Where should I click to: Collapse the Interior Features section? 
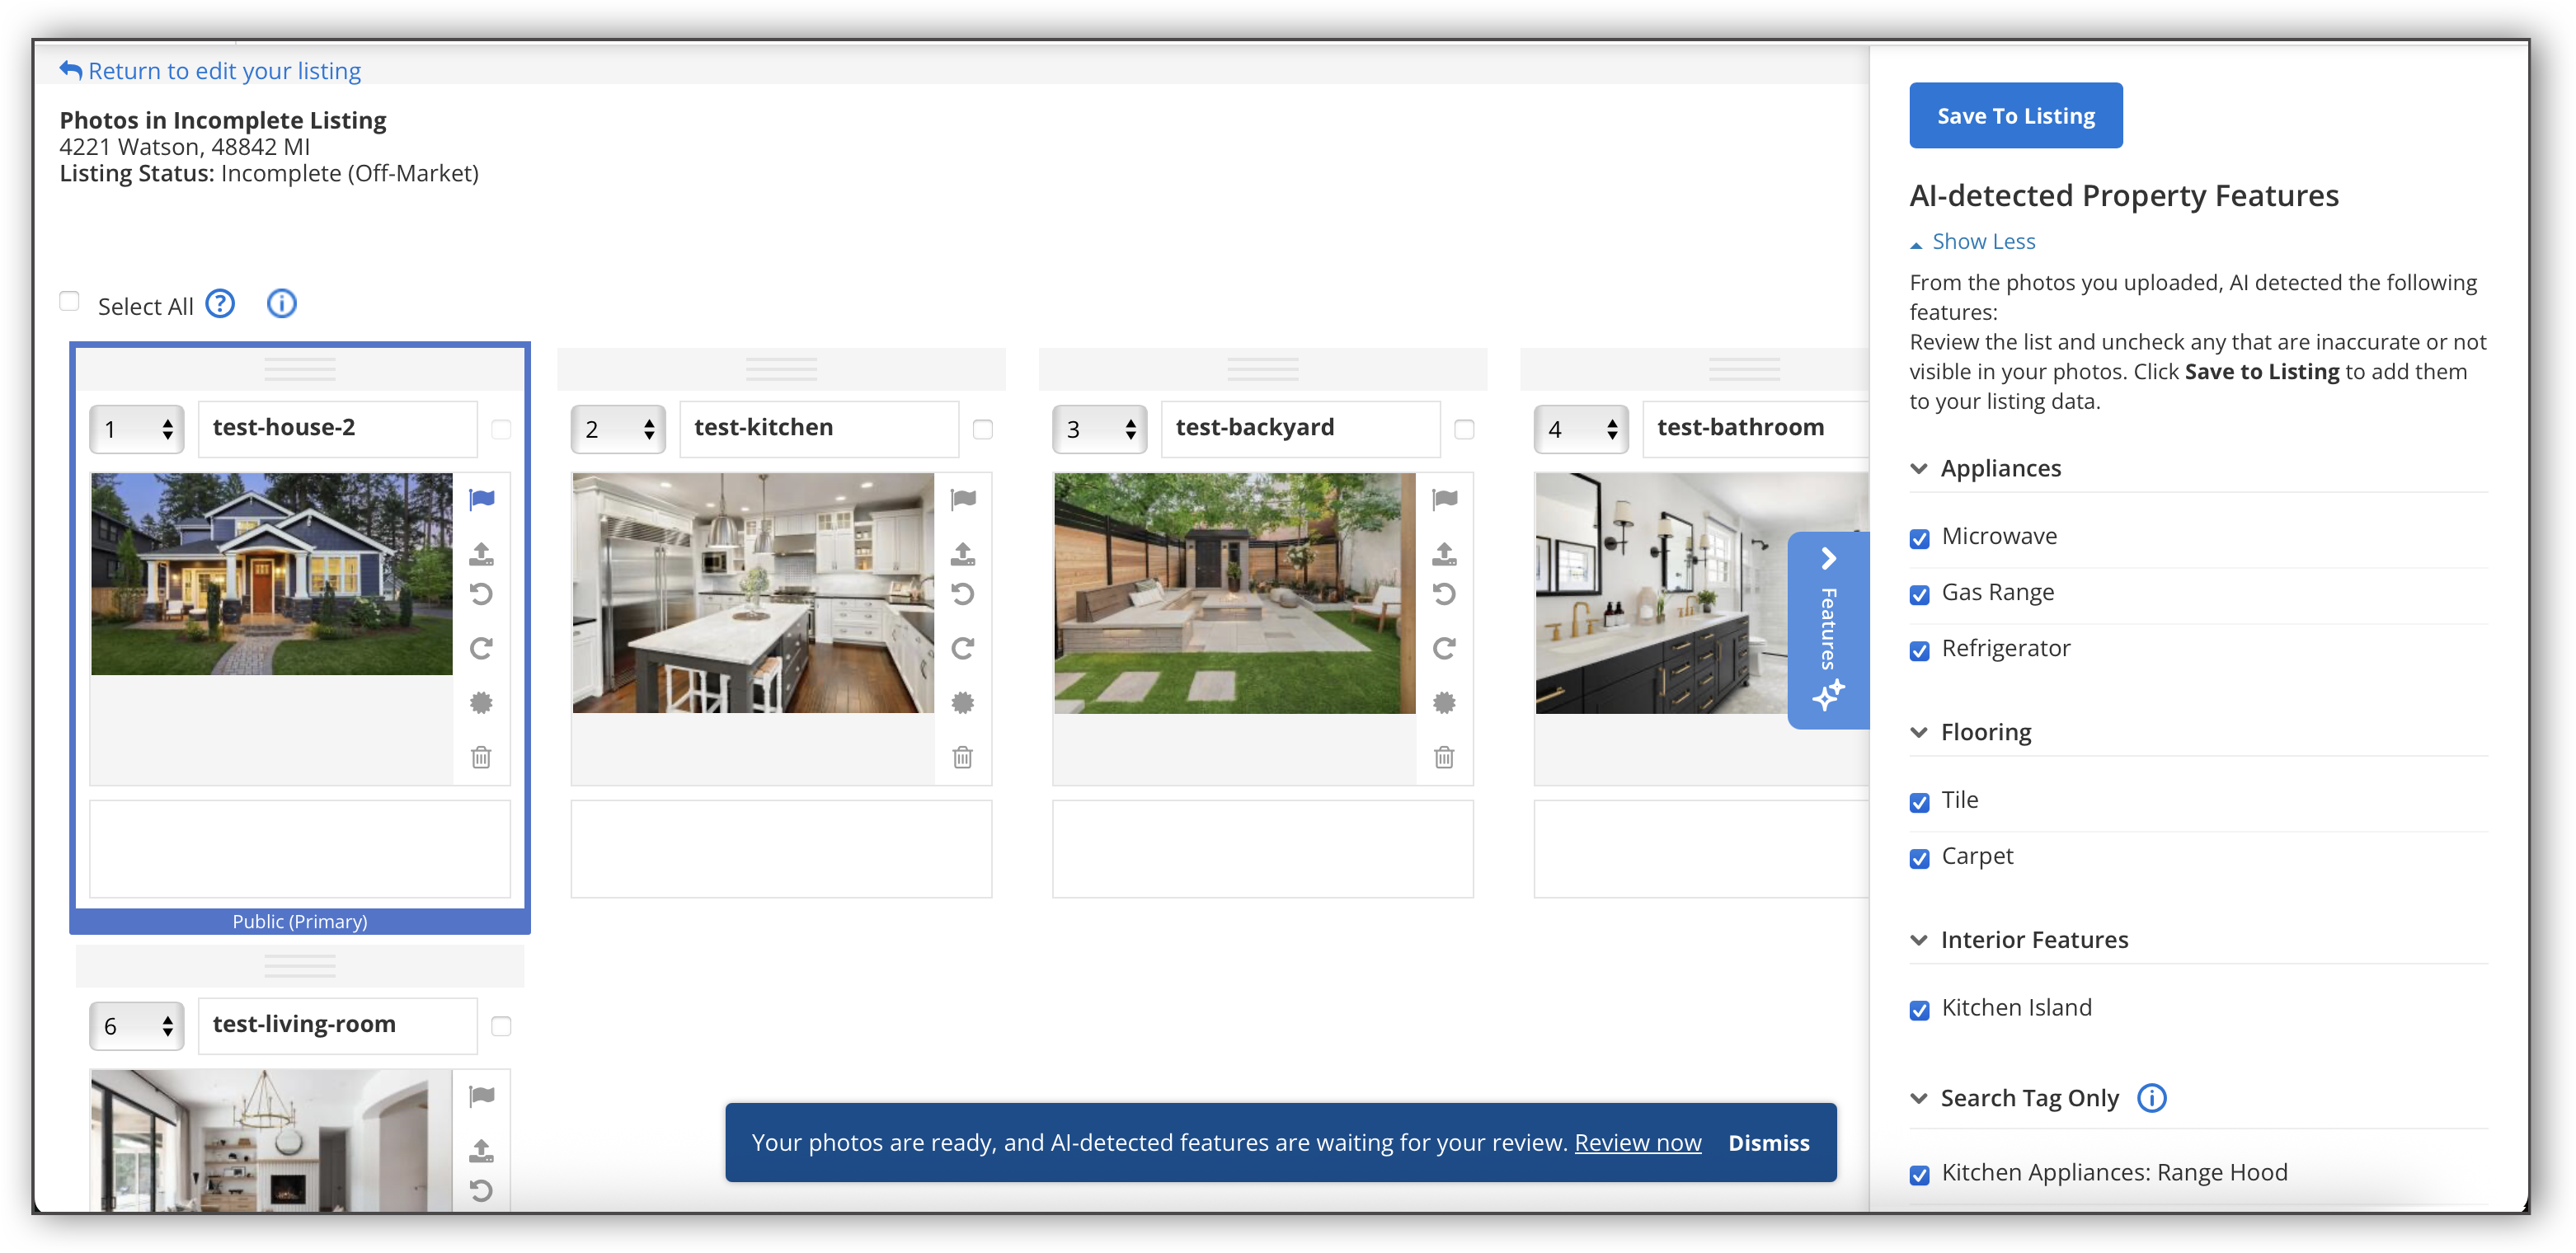click(x=1919, y=940)
